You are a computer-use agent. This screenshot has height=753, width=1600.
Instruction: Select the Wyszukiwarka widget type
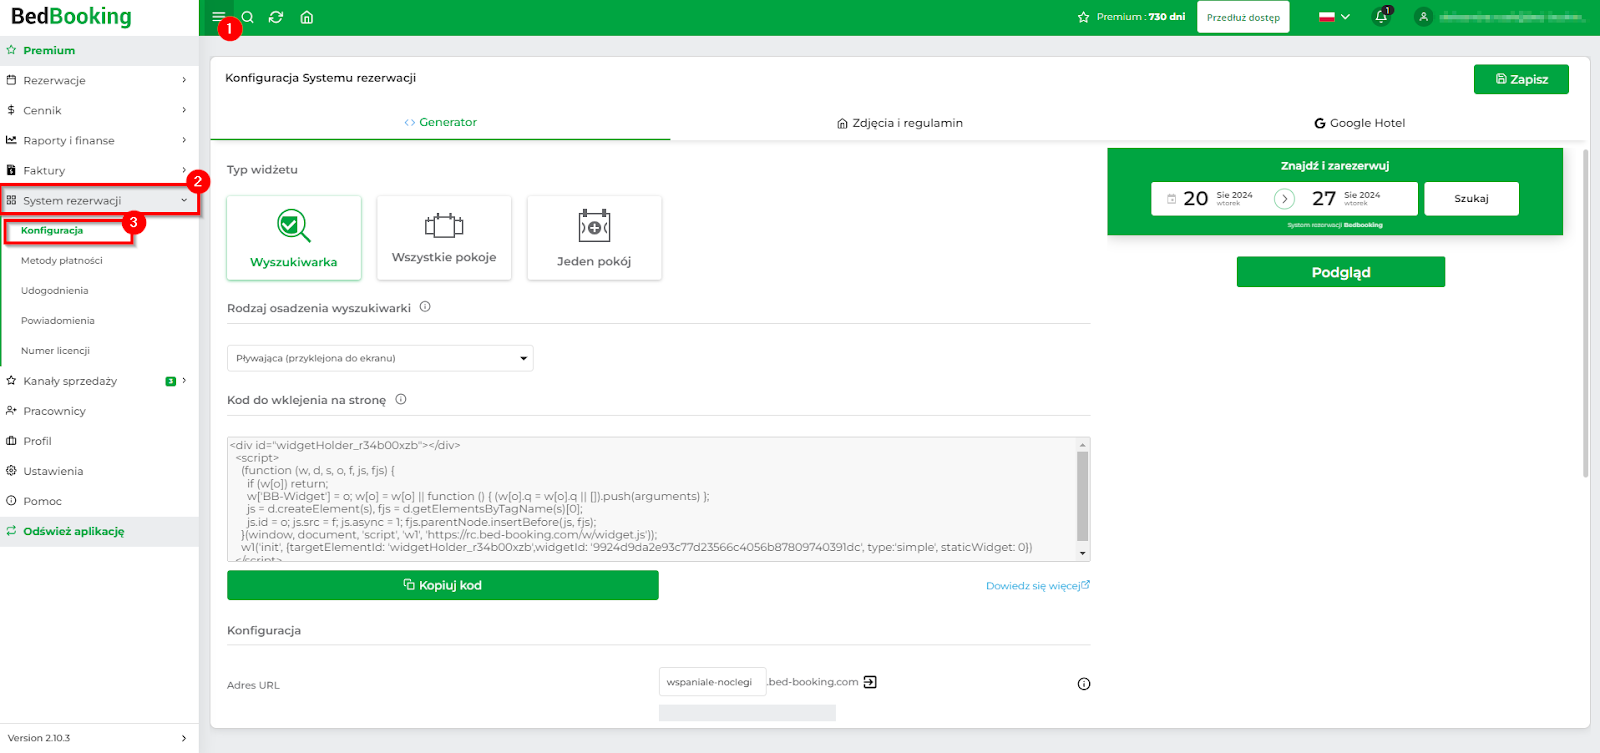tap(294, 238)
